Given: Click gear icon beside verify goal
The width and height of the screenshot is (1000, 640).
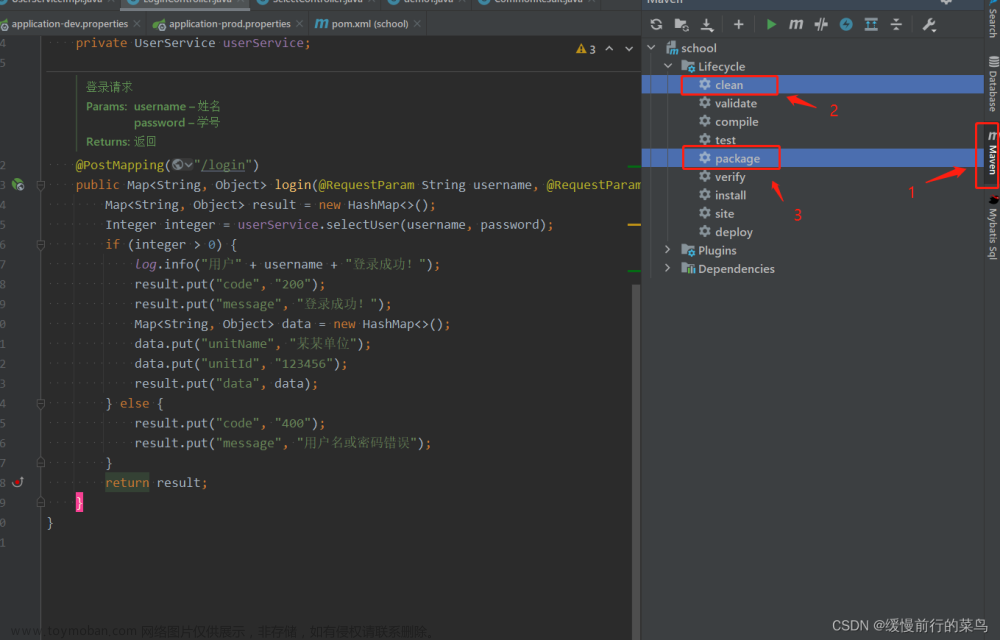Looking at the screenshot, I should point(705,176).
